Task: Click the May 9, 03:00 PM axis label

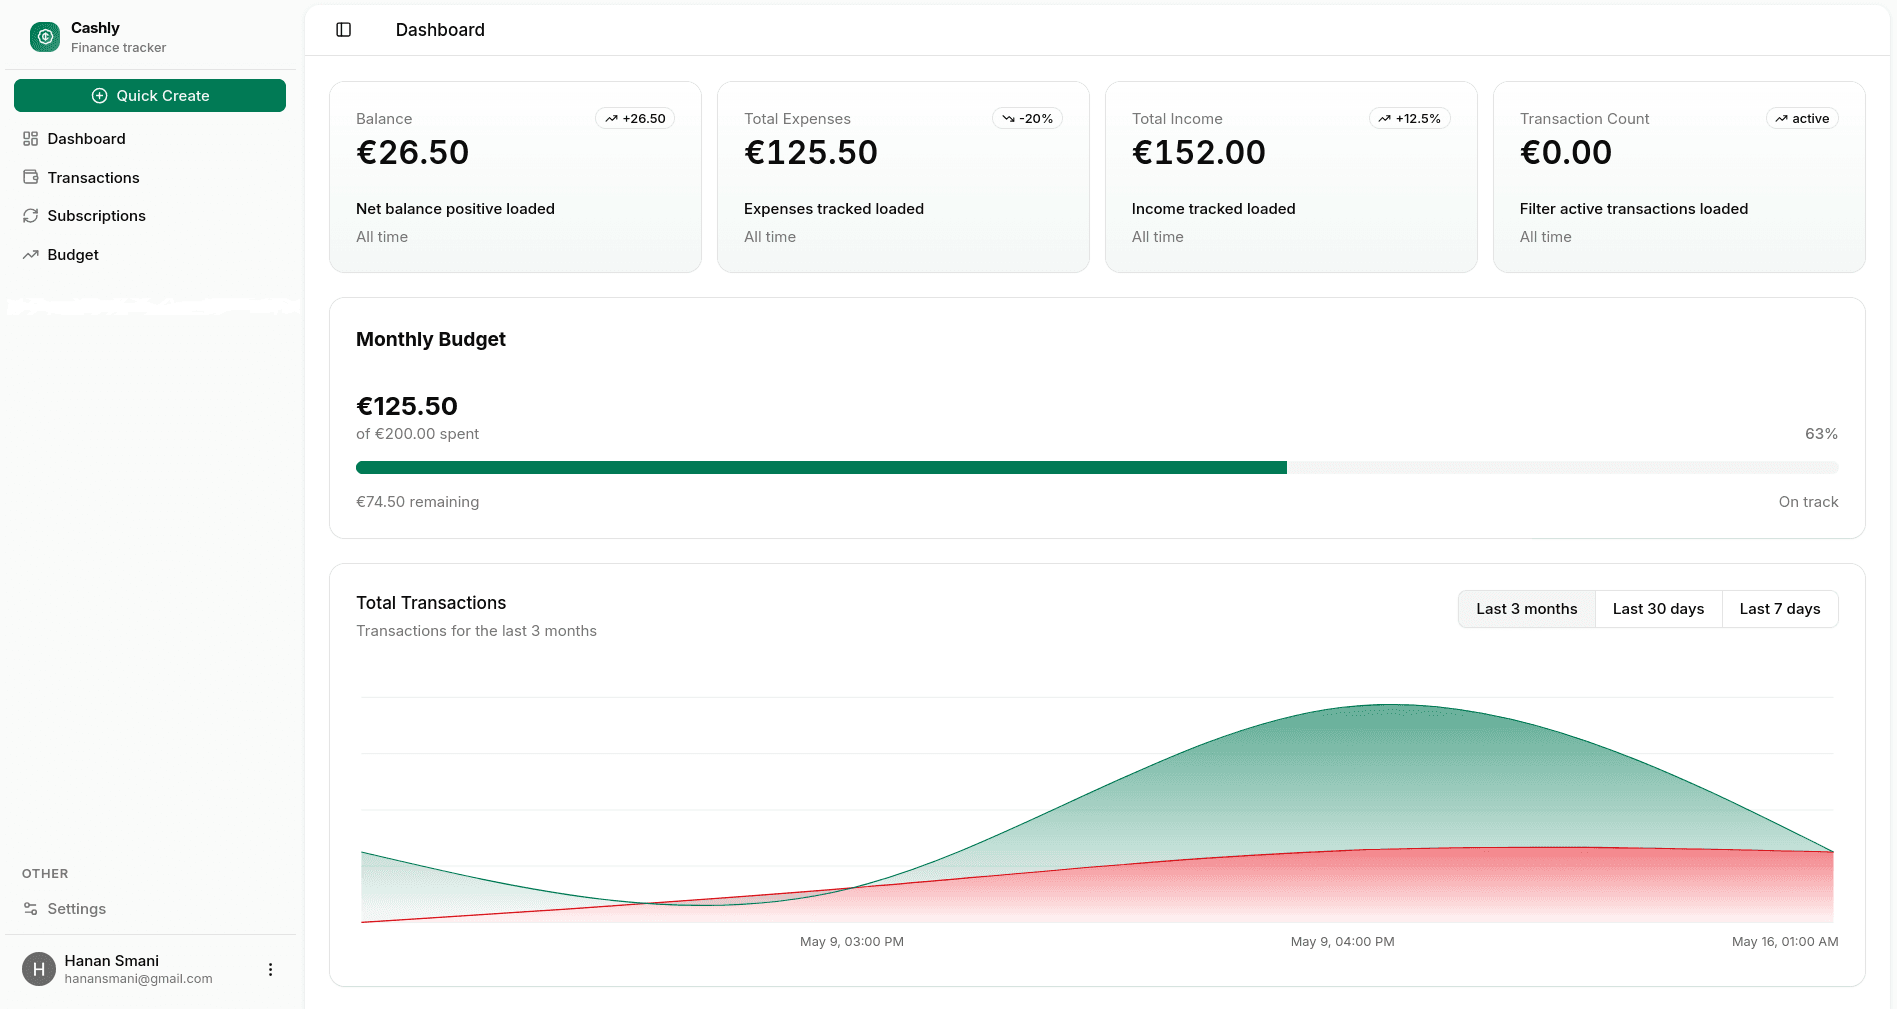Action: (852, 942)
